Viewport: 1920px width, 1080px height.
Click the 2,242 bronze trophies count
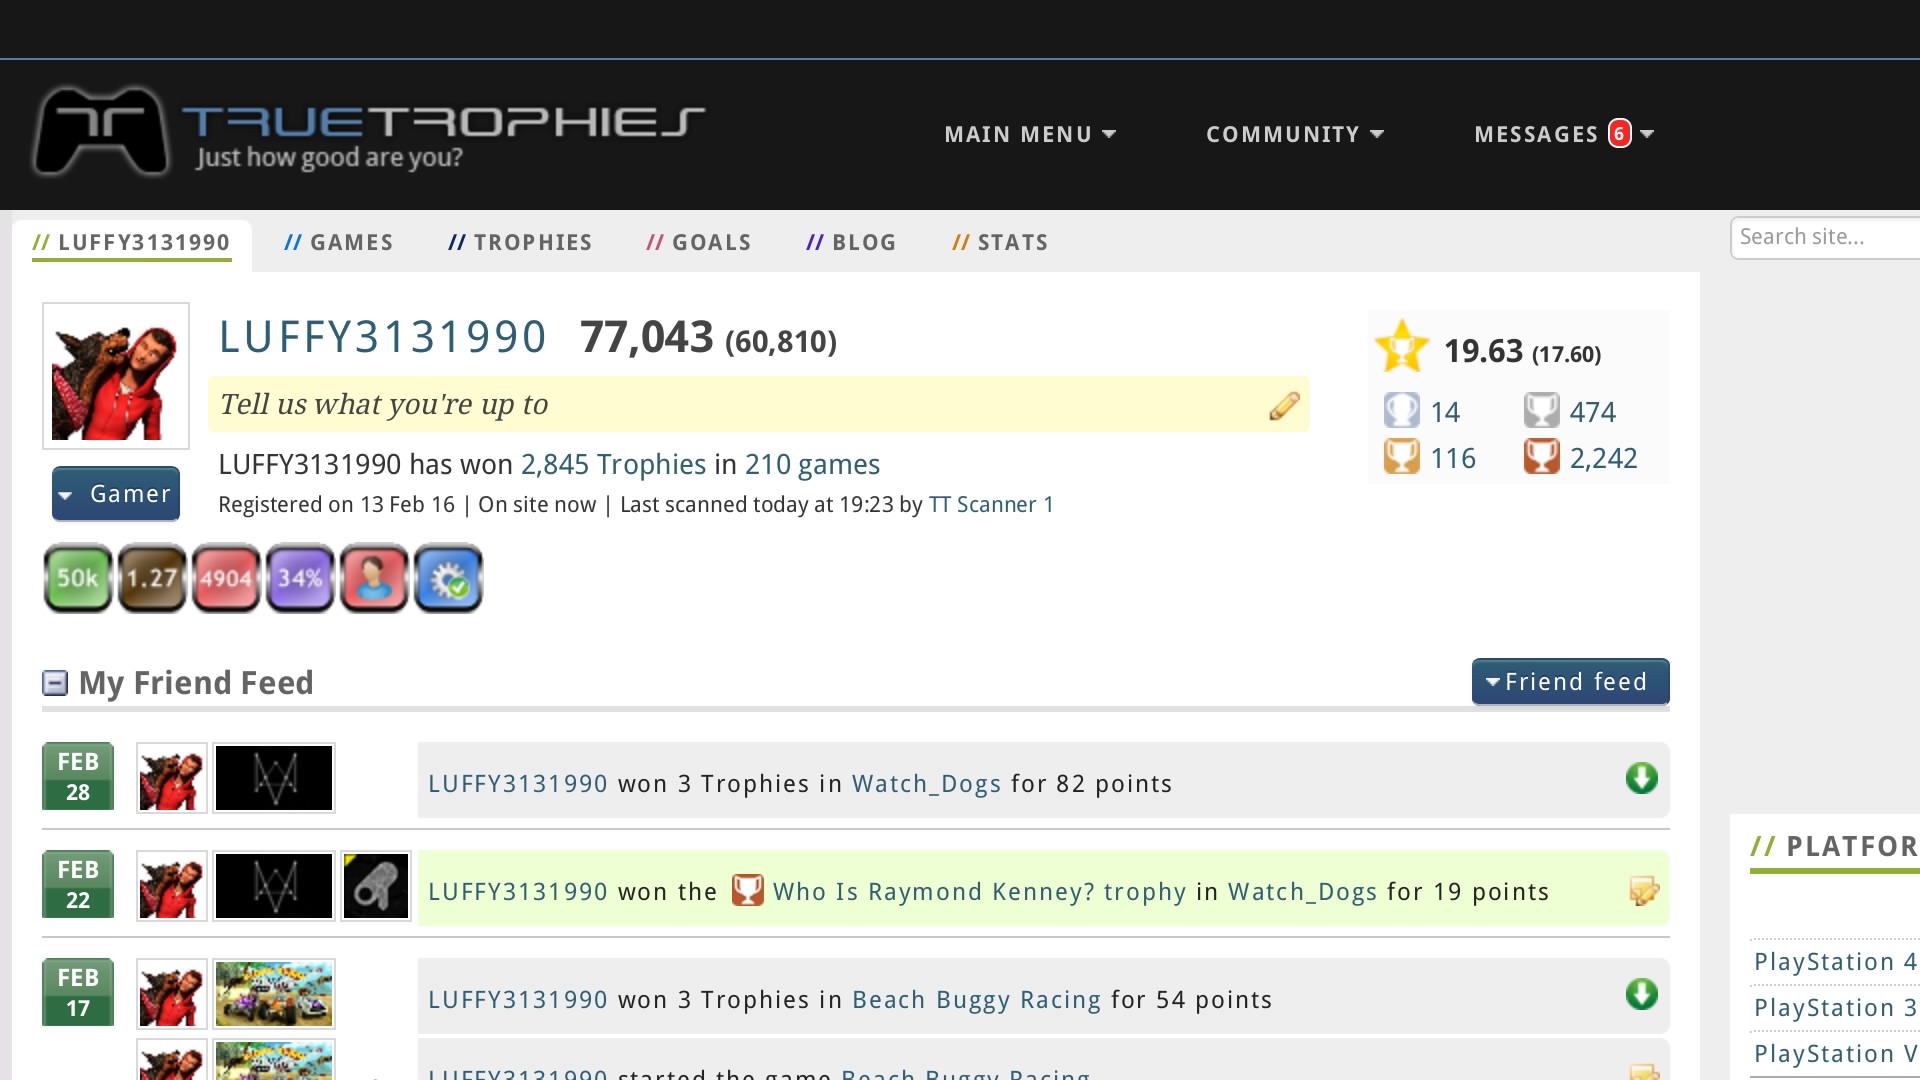tap(1603, 458)
